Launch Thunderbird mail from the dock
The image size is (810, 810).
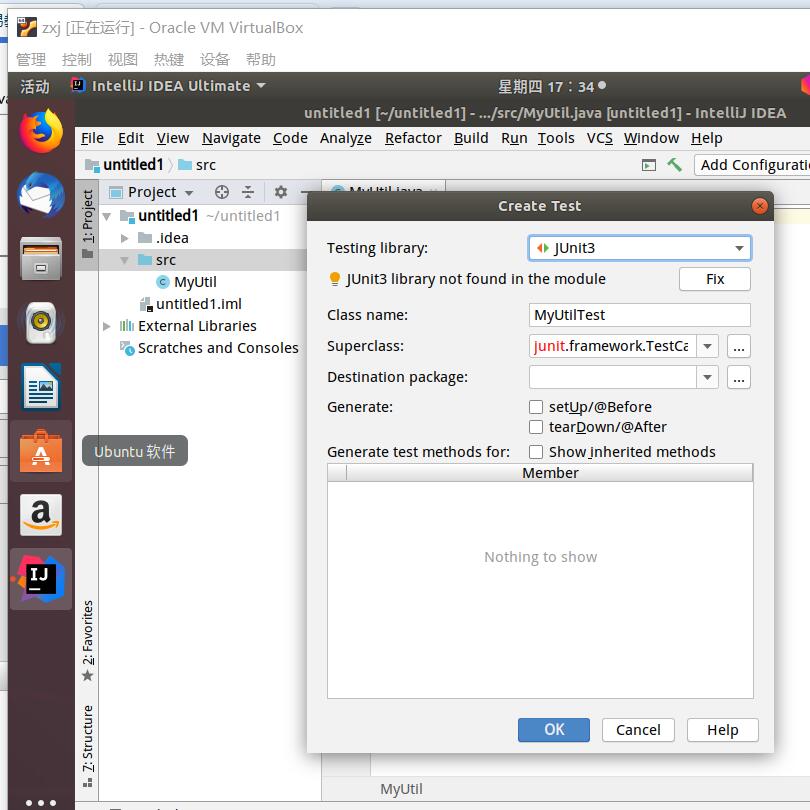point(41,195)
